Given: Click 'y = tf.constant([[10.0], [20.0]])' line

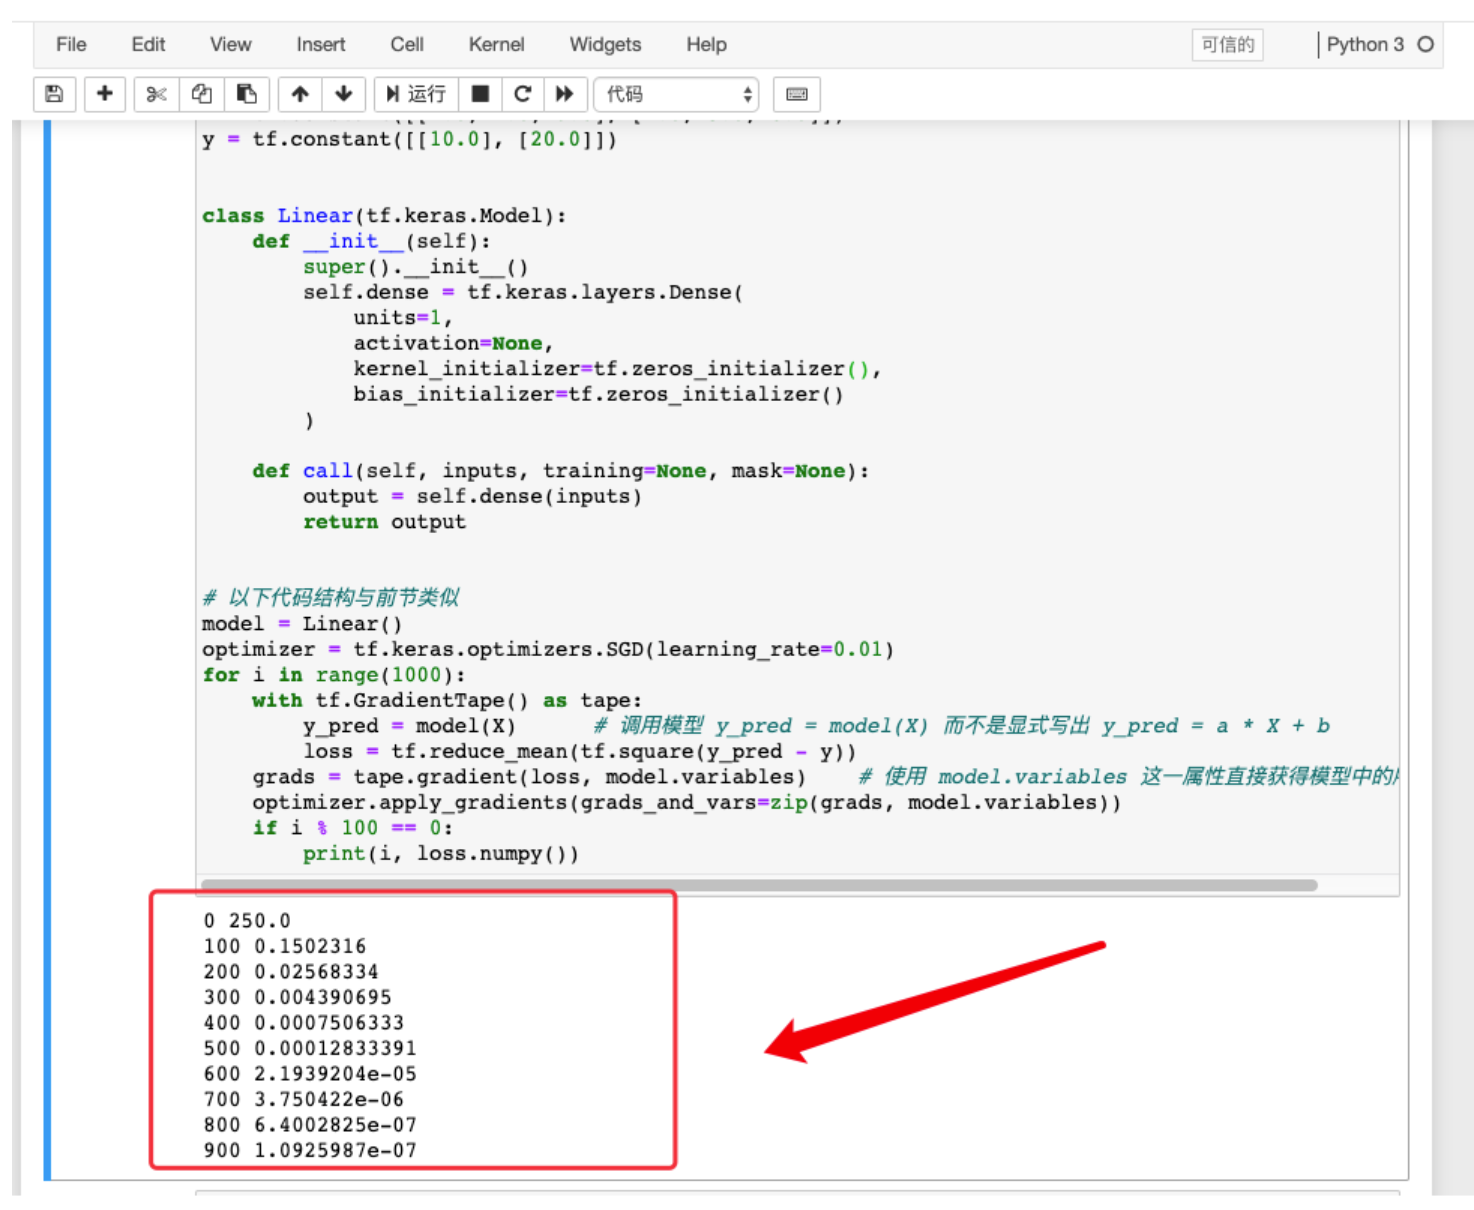Looking at the screenshot, I should click(x=409, y=139).
